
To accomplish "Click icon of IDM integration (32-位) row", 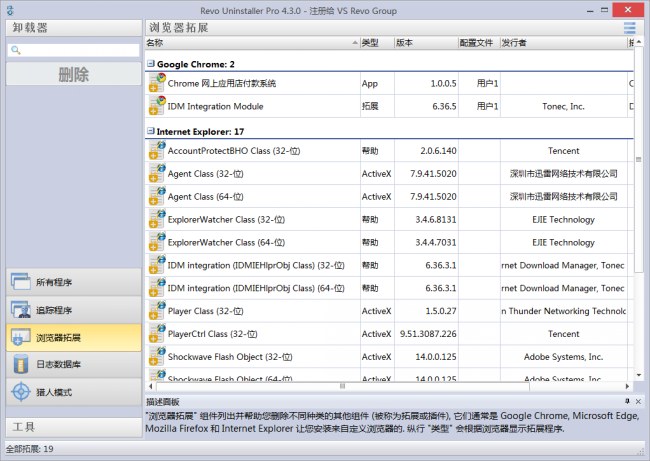I will 157,265.
